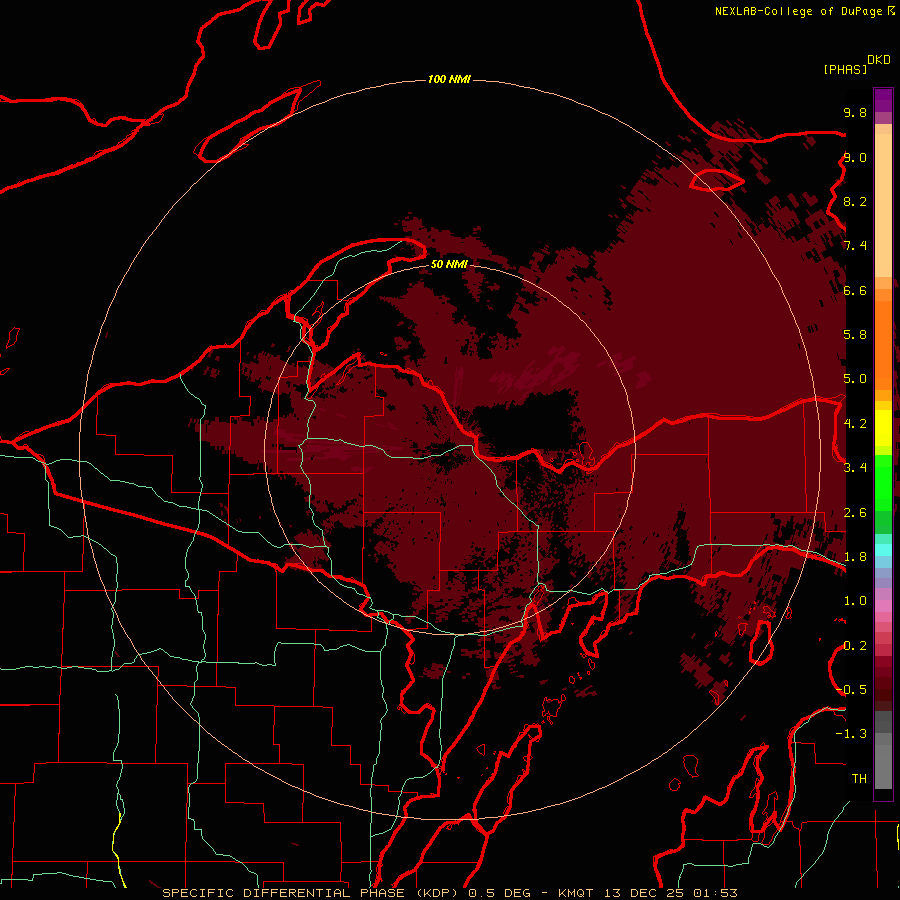
Task: Click the 2.6 value on the color scale
Action: click(855, 512)
